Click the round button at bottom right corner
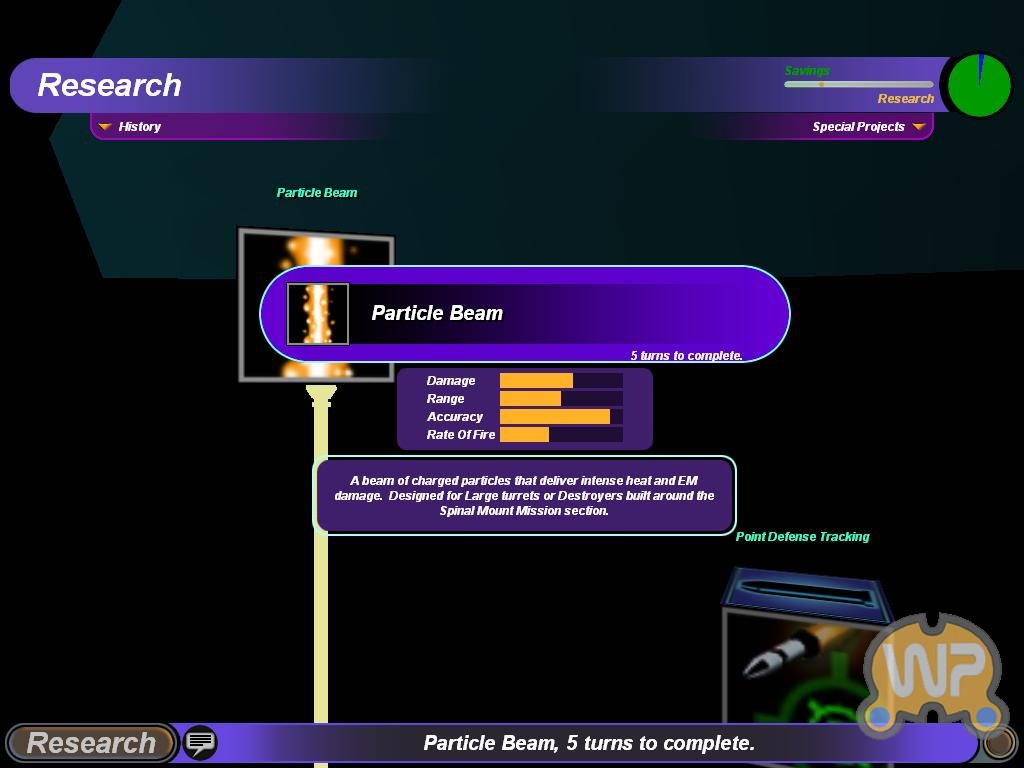 click(998, 743)
